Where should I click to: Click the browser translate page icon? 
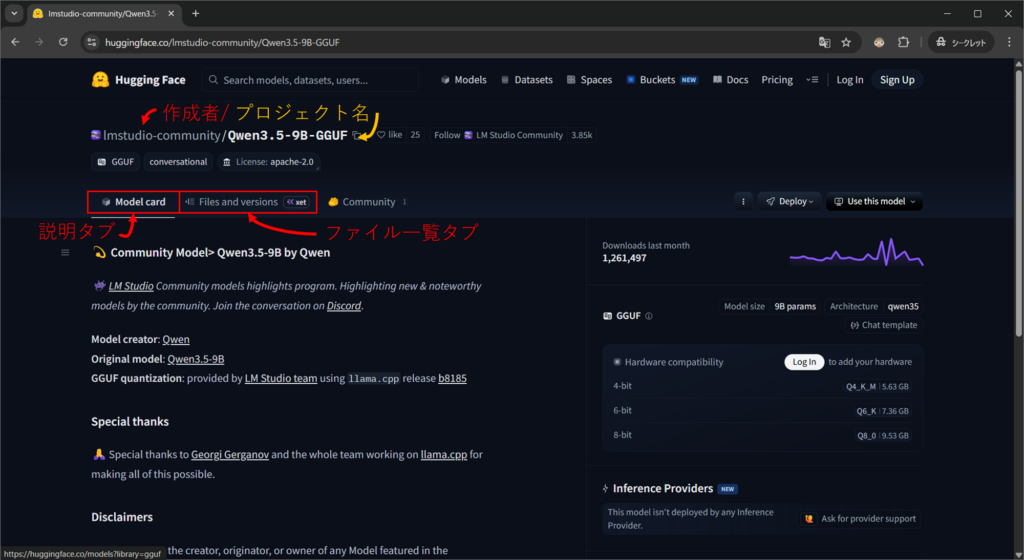(824, 43)
